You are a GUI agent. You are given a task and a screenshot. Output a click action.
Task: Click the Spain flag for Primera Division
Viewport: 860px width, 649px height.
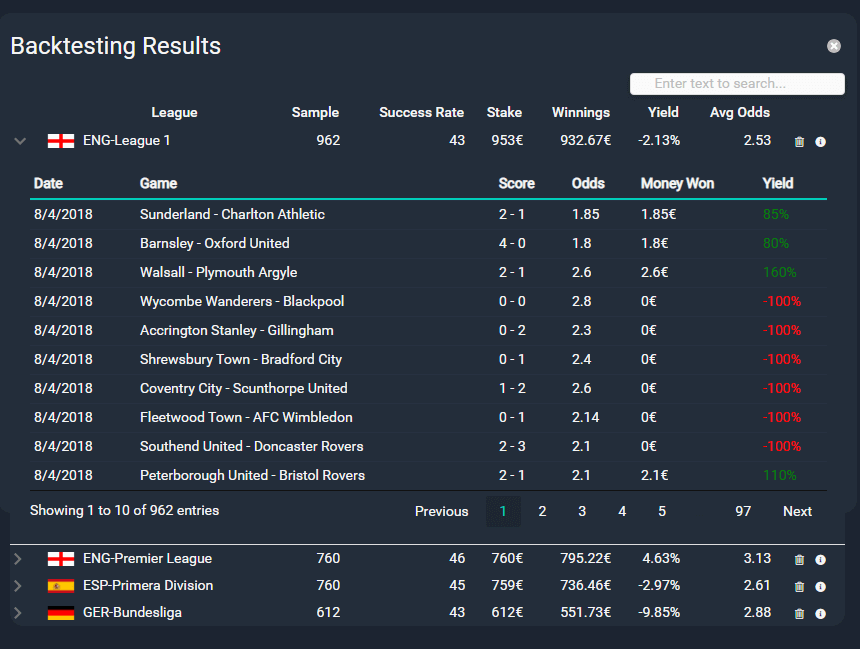(x=59, y=586)
